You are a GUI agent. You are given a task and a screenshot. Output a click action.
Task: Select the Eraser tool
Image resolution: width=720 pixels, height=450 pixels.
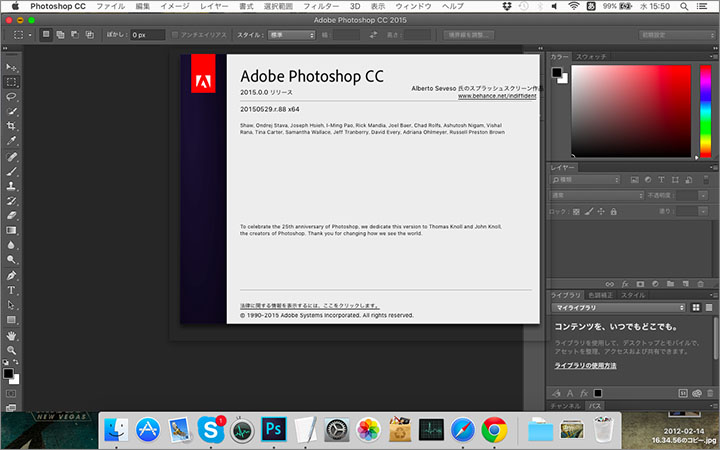11,216
